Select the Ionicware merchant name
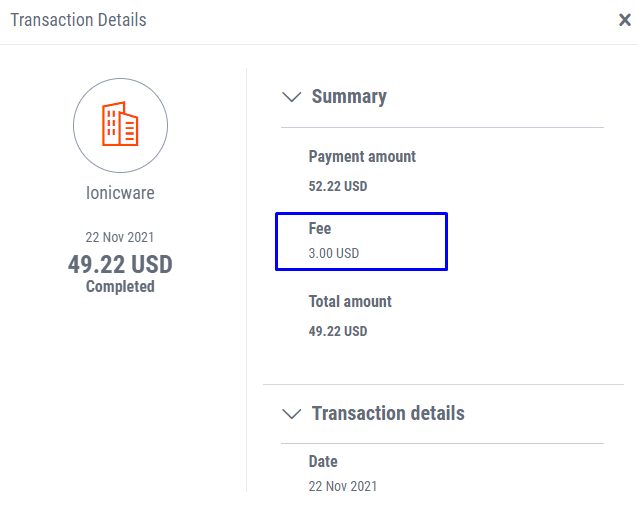 tap(120, 192)
